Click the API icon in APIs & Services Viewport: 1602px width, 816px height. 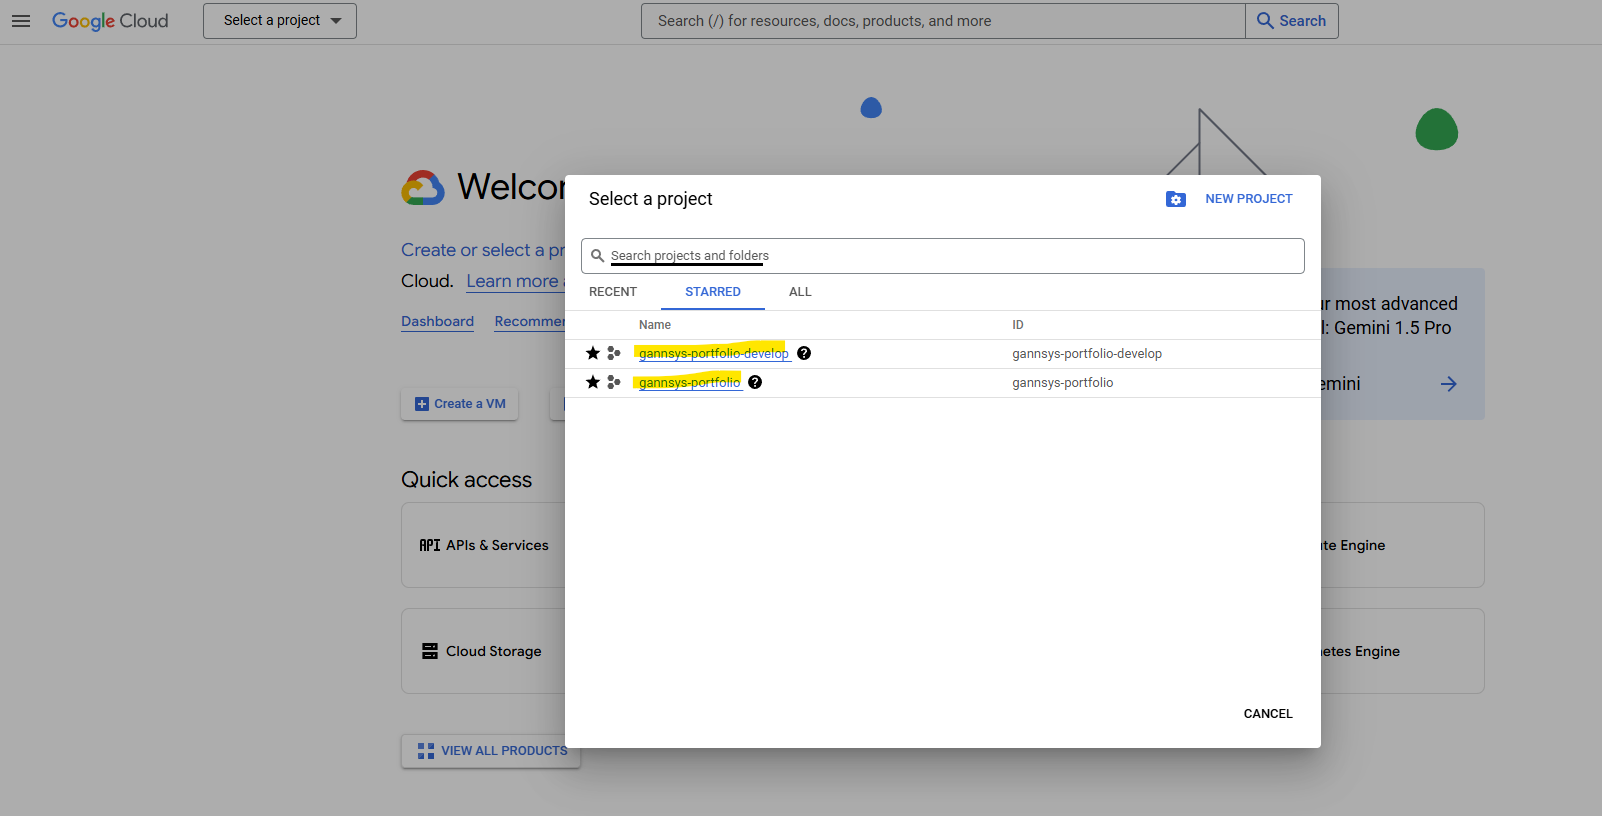(x=430, y=545)
